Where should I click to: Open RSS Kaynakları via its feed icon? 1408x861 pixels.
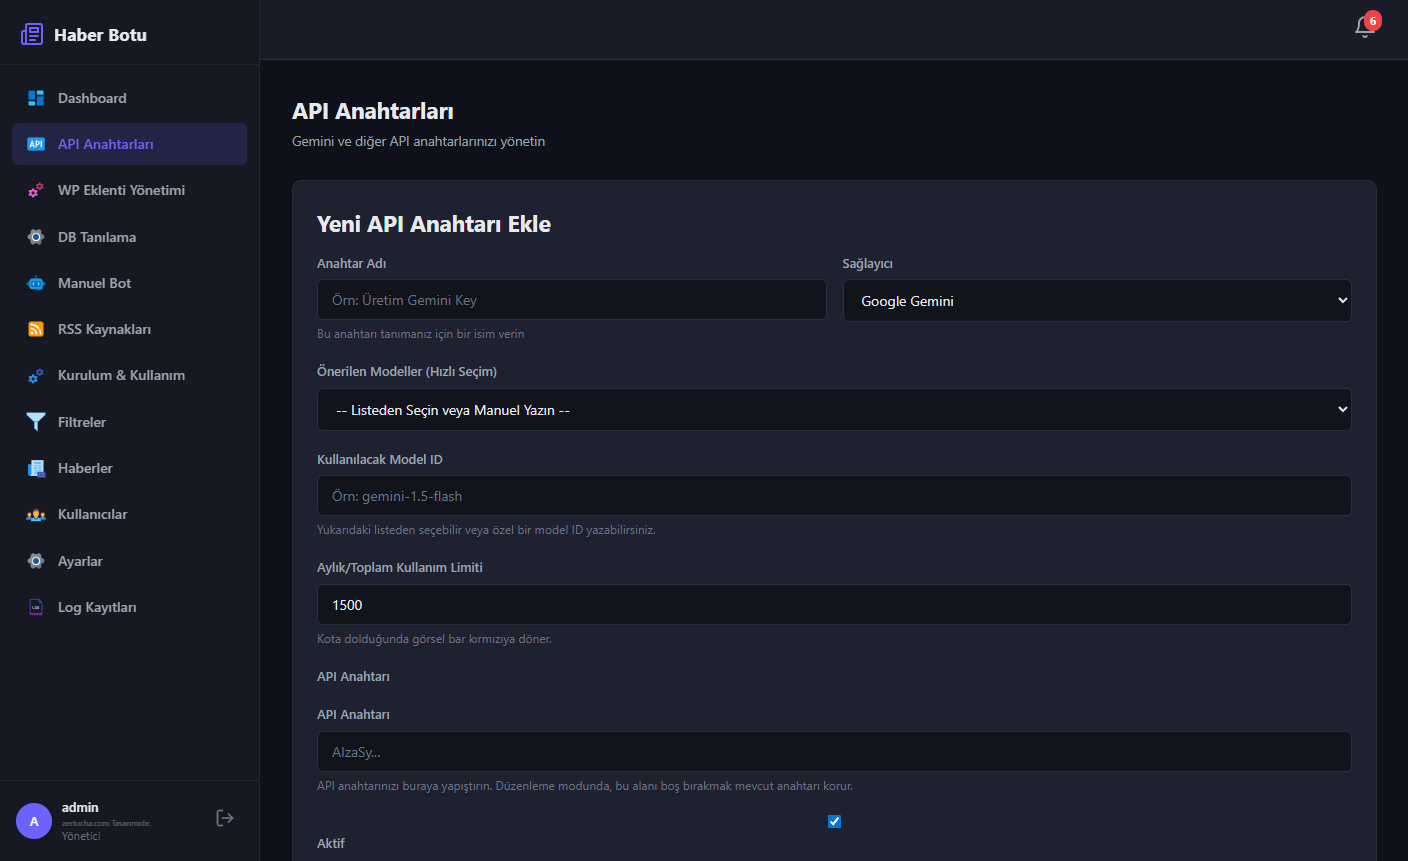tap(36, 329)
